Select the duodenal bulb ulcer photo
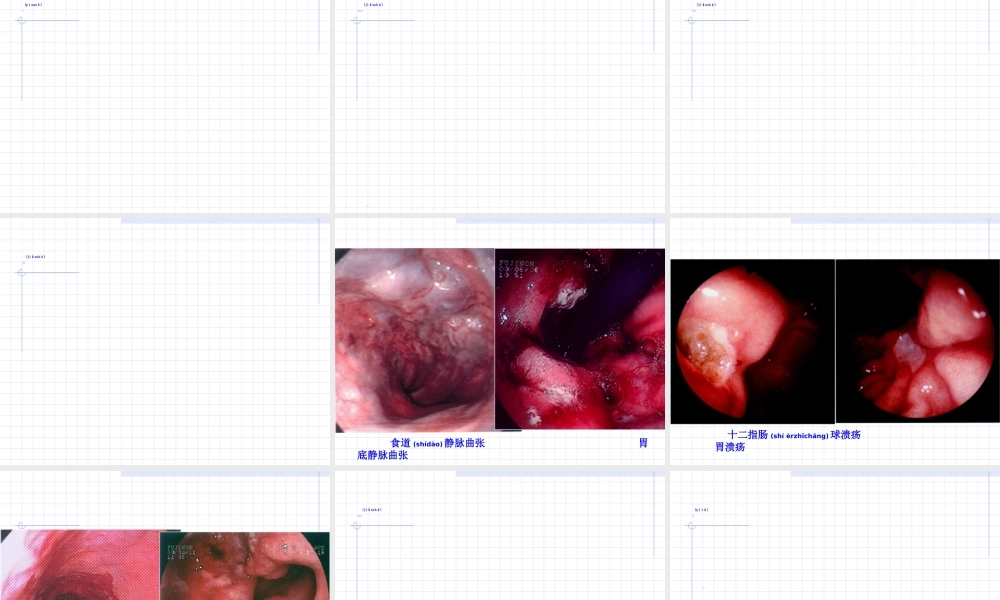This screenshot has height=600, width=1000. (x=752, y=341)
